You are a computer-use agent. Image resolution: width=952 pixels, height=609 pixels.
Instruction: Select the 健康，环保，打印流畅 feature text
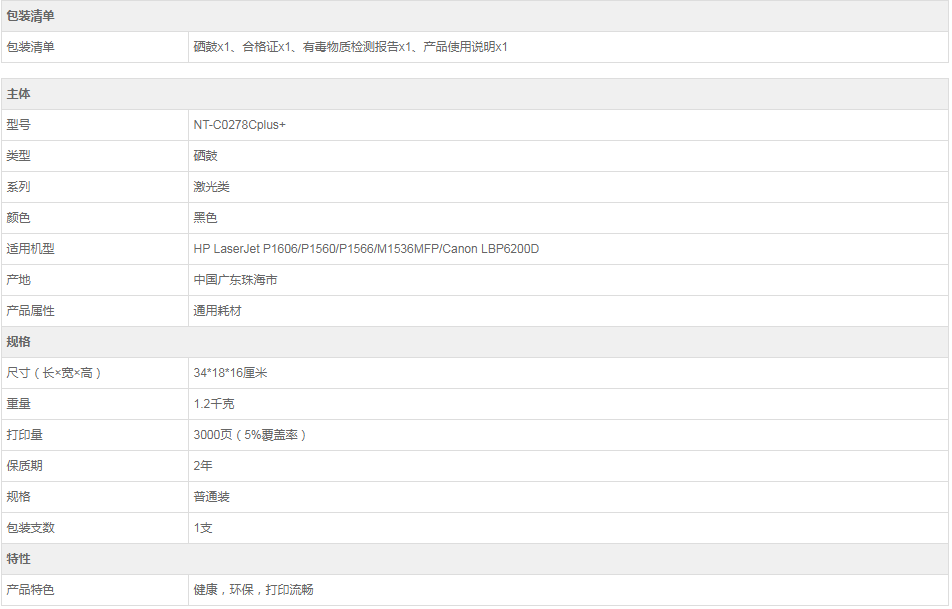253,590
